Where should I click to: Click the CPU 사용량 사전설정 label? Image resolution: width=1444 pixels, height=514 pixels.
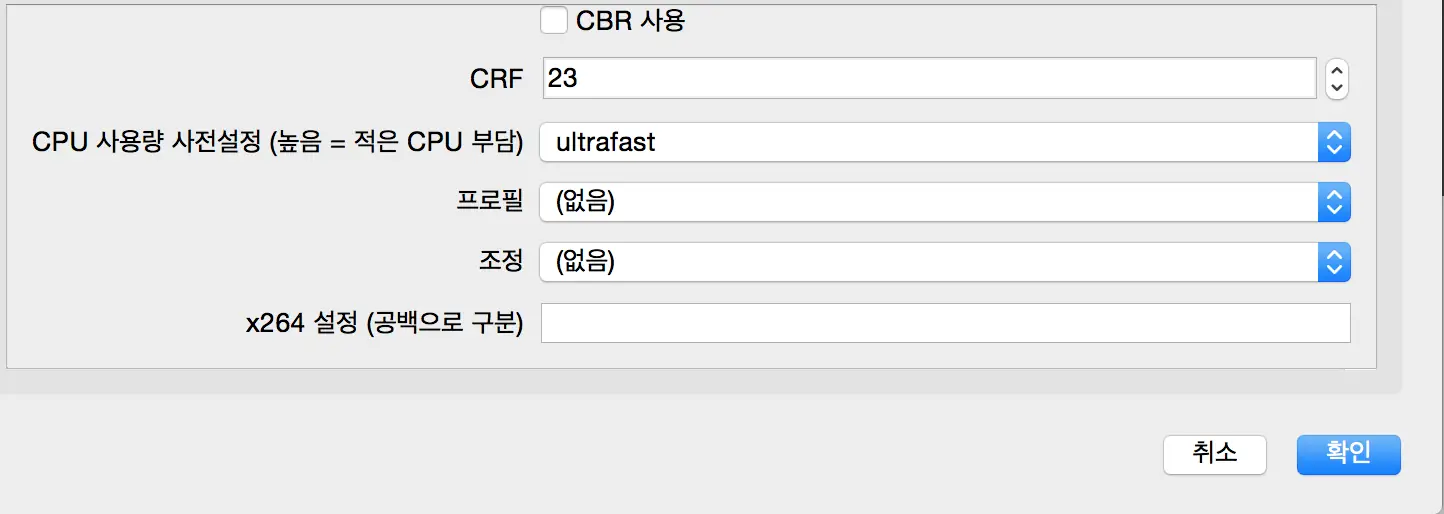tap(278, 142)
